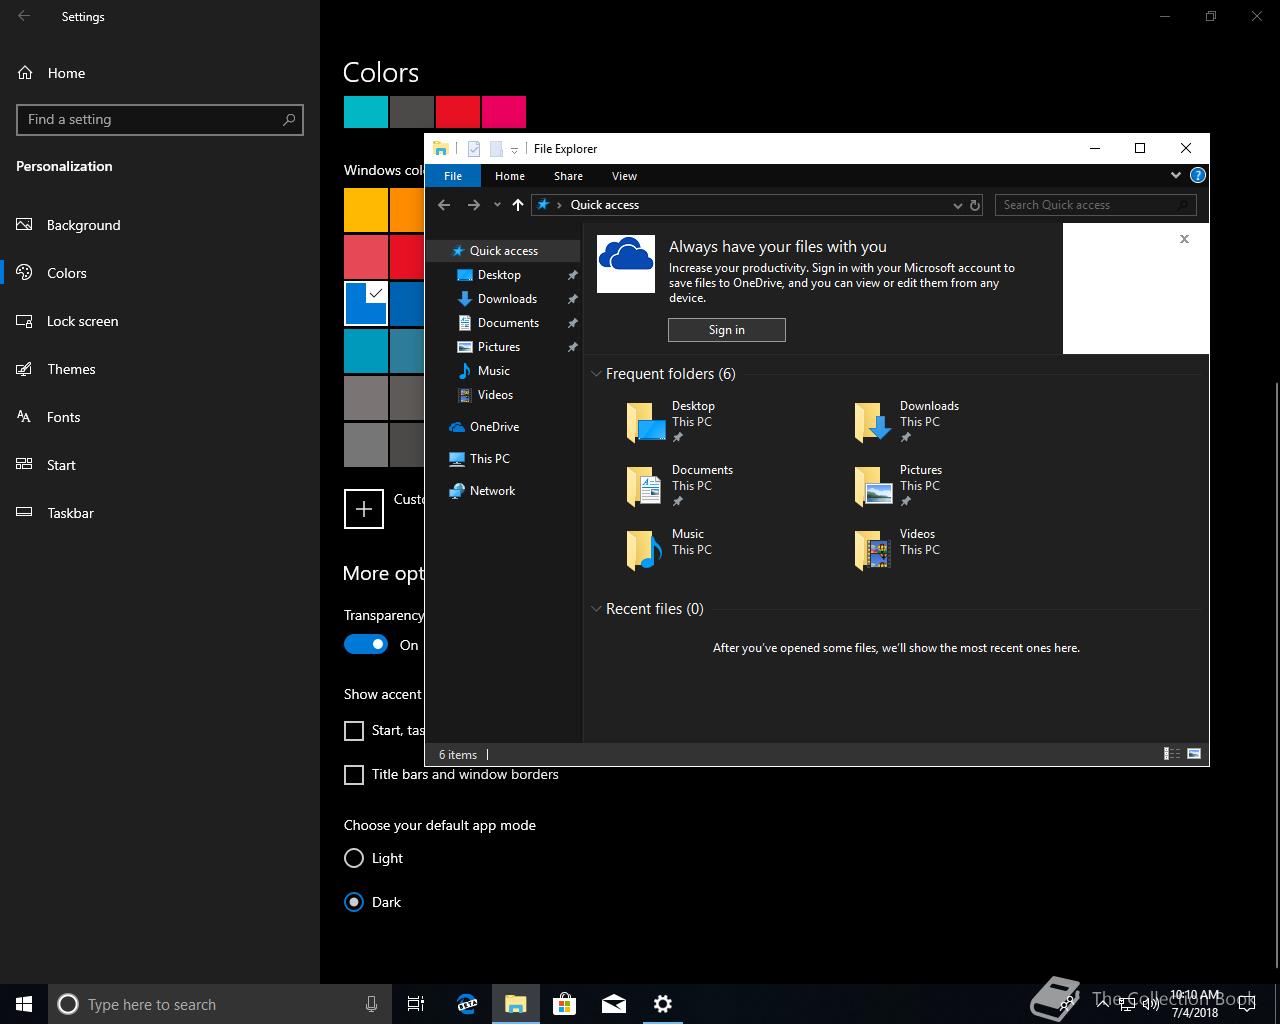Open the recent locations dropdown arrow
The image size is (1280, 1024).
[497, 205]
